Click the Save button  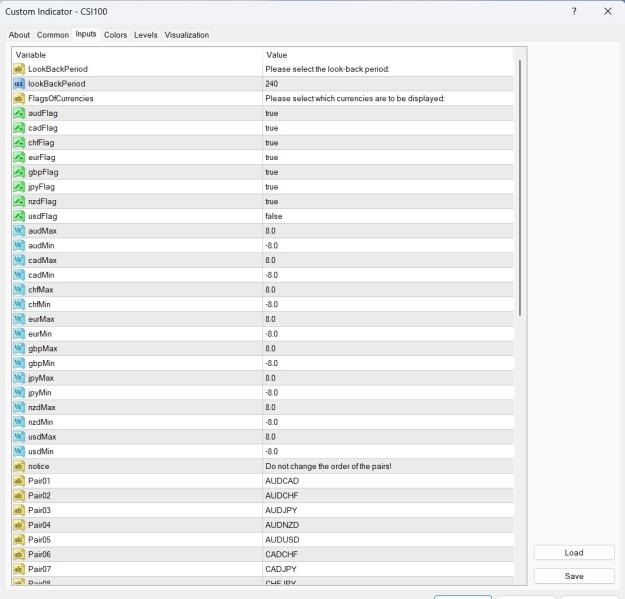coord(574,576)
